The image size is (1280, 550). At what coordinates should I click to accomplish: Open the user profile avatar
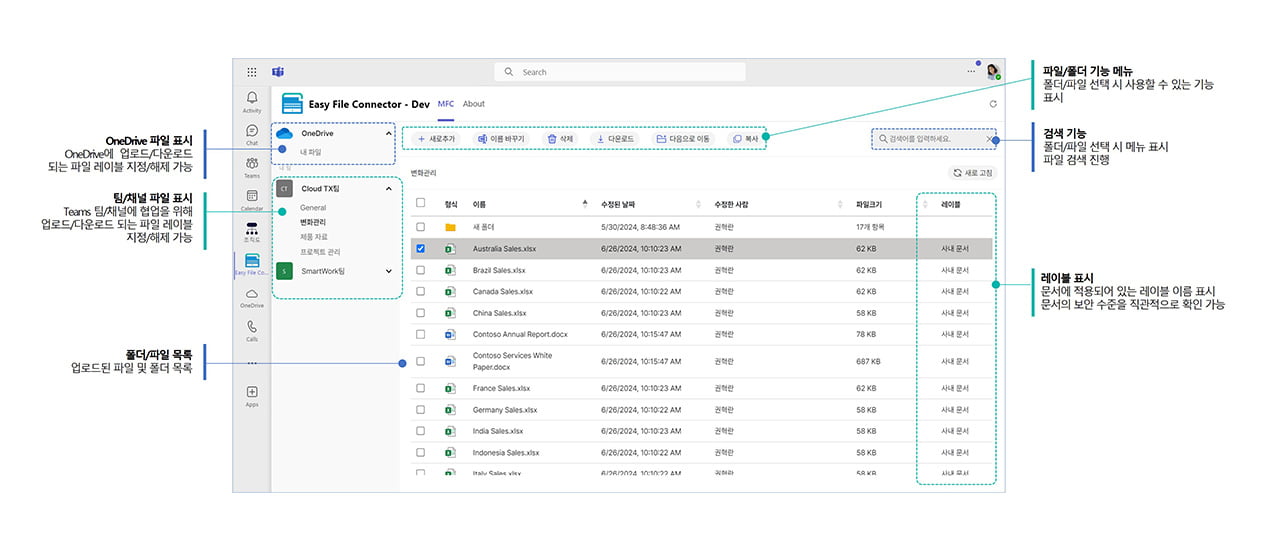(x=992, y=72)
